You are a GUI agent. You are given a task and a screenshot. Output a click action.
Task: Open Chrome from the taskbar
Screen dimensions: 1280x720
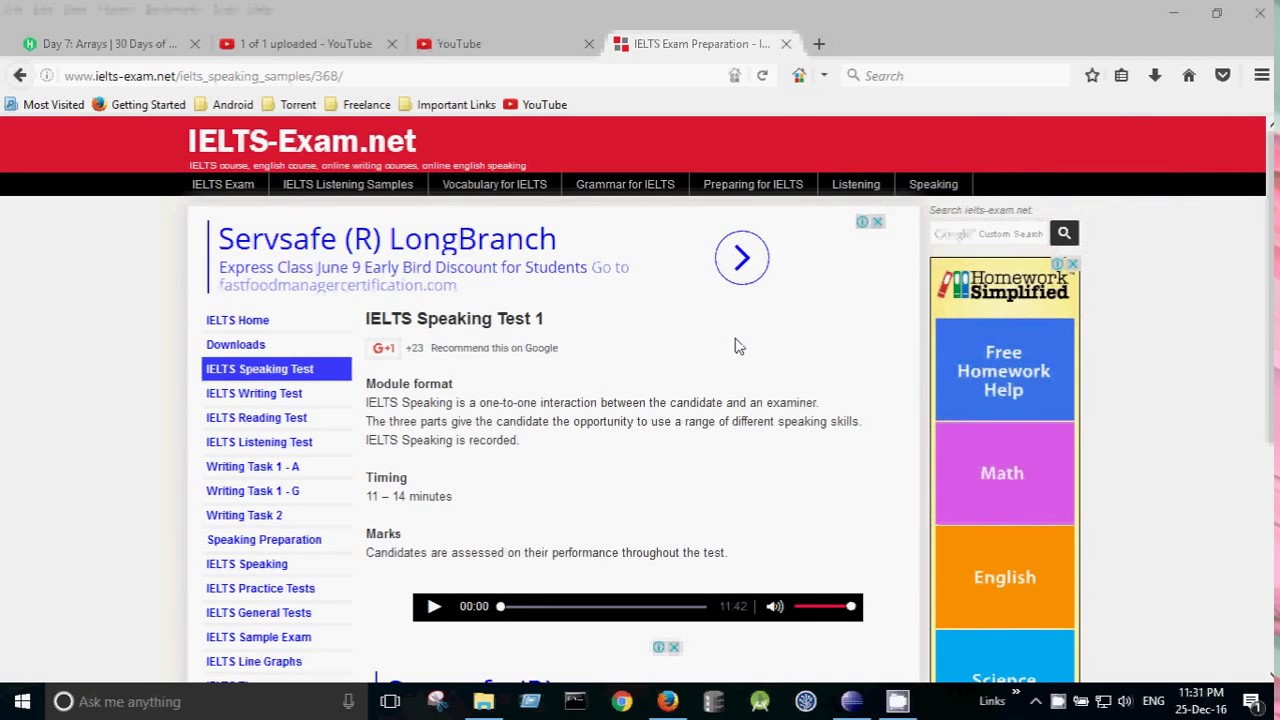pos(621,701)
